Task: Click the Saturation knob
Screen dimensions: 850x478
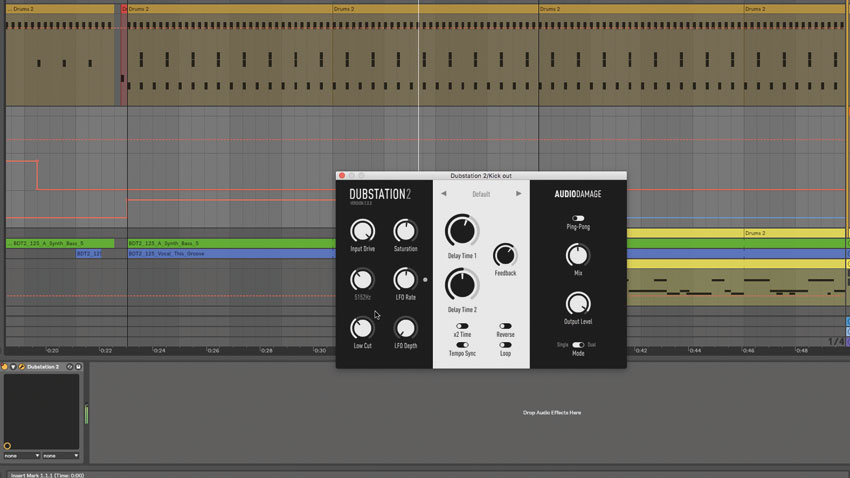Action: point(405,231)
